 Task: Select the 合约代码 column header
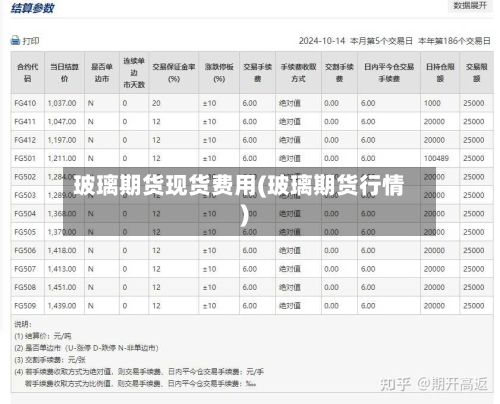[x=28, y=73]
